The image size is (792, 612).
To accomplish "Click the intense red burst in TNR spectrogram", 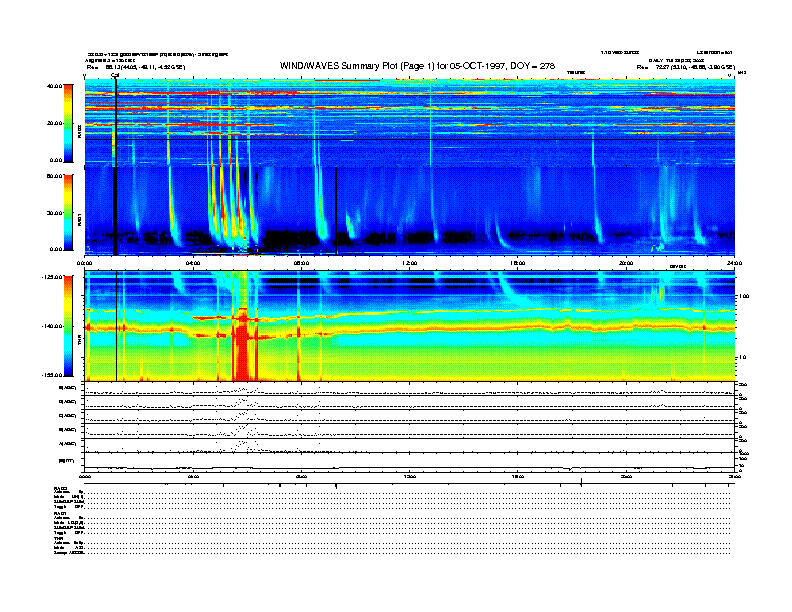I will point(243,343).
